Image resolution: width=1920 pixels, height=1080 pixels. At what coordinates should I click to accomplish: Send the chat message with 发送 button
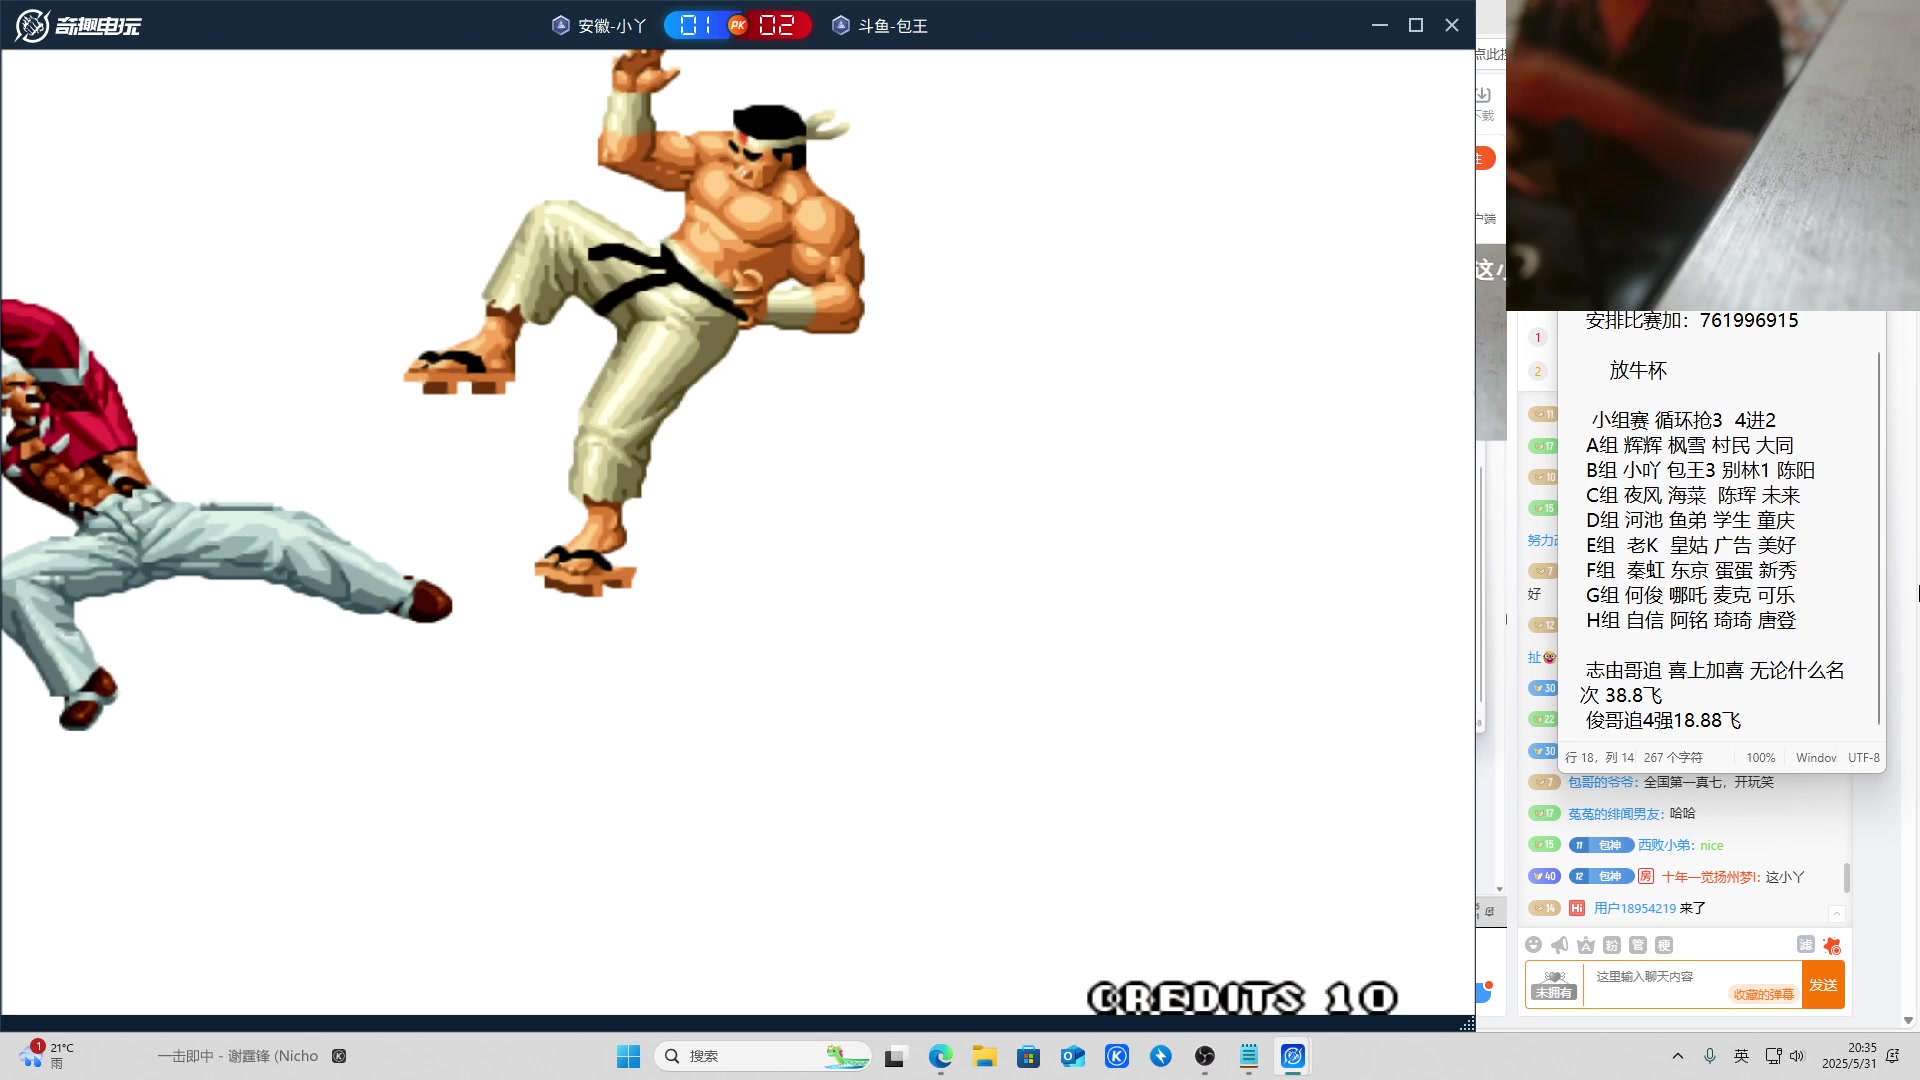(1823, 985)
